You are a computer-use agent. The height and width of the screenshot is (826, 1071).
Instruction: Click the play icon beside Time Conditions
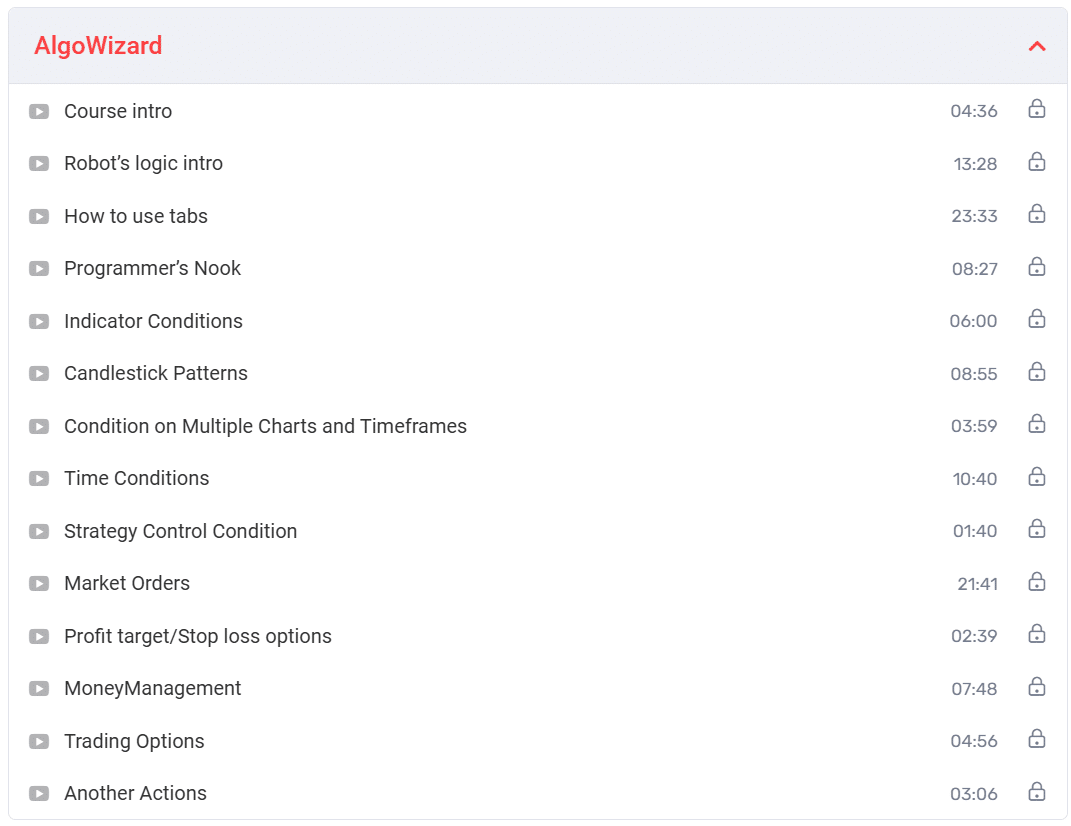point(39,478)
